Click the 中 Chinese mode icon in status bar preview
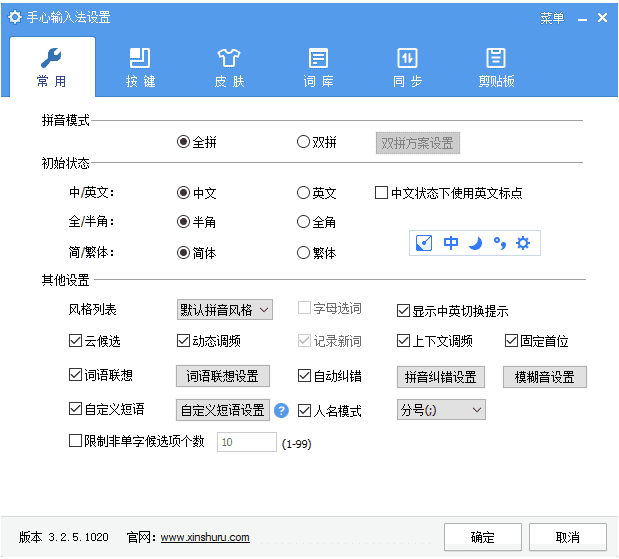619x559 pixels. (451, 243)
